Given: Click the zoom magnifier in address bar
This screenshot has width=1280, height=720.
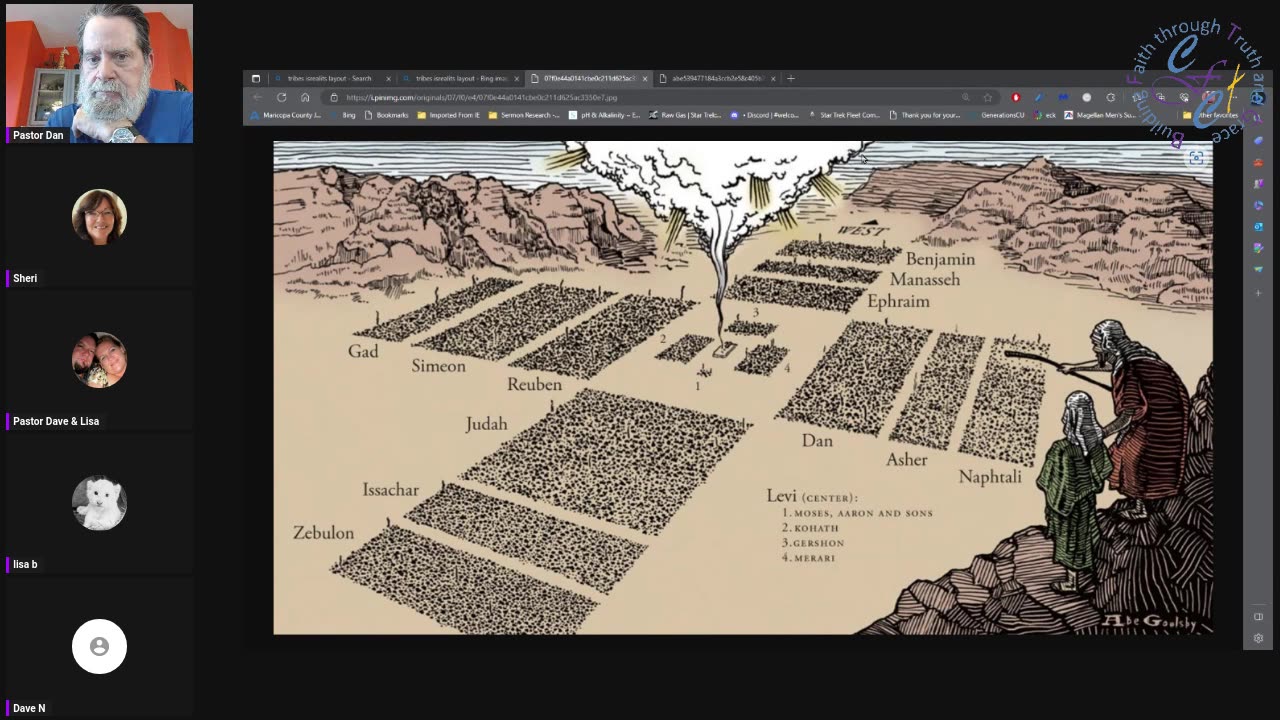Looking at the screenshot, I should [965, 97].
